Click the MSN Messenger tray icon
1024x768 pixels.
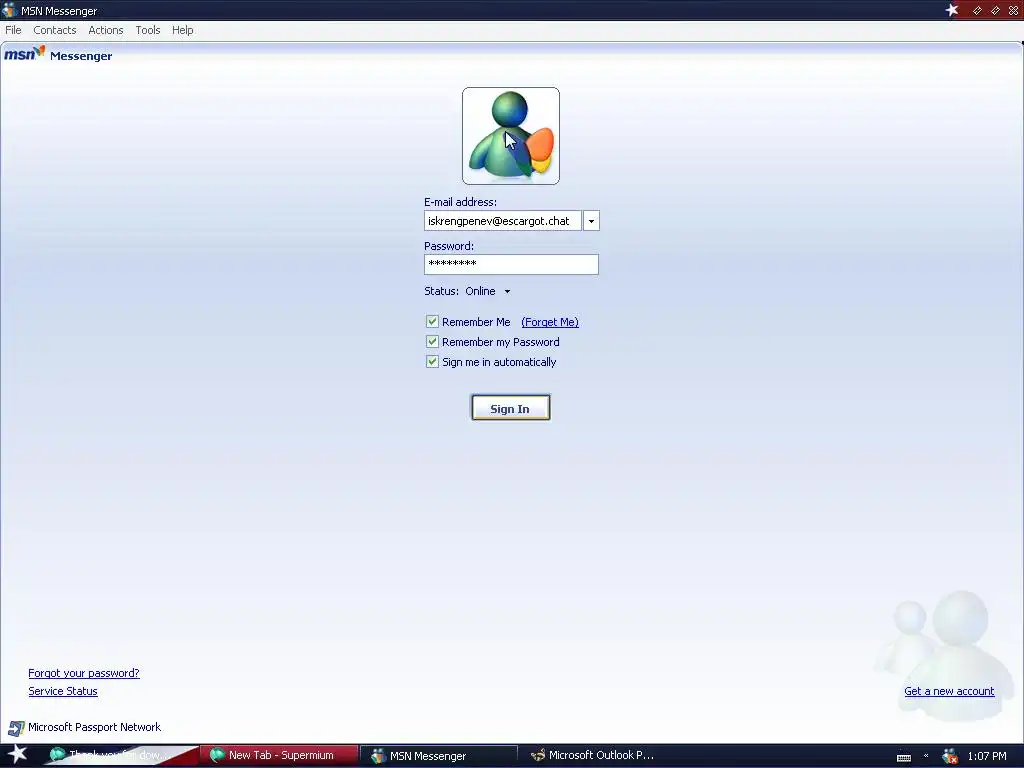(x=950, y=756)
